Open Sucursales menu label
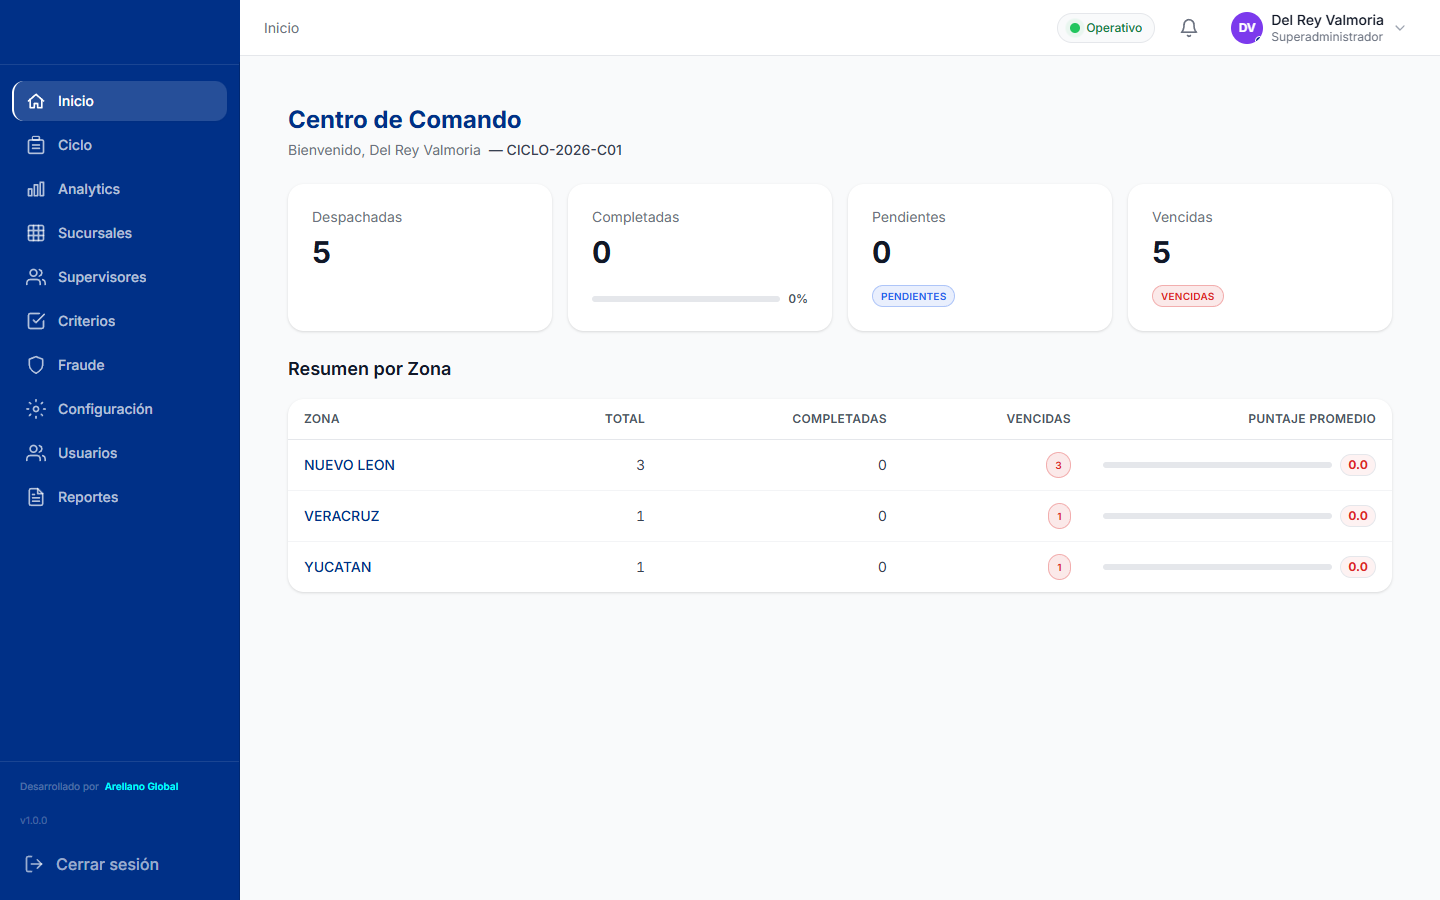This screenshot has width=1440, height=900. click(95, 233)
